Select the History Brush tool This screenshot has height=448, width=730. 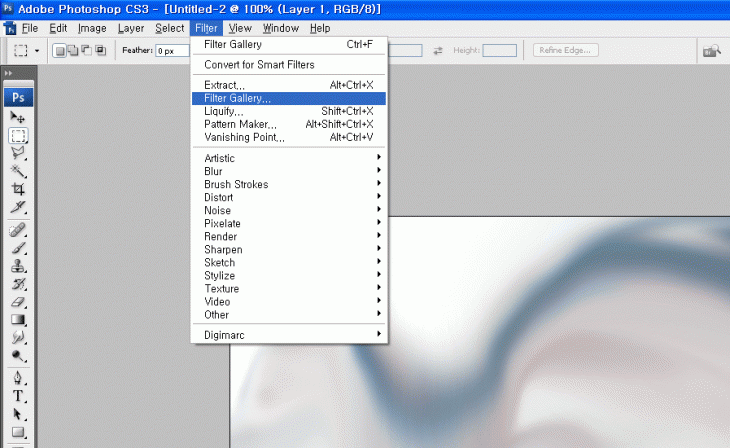(x=18, y=284)
